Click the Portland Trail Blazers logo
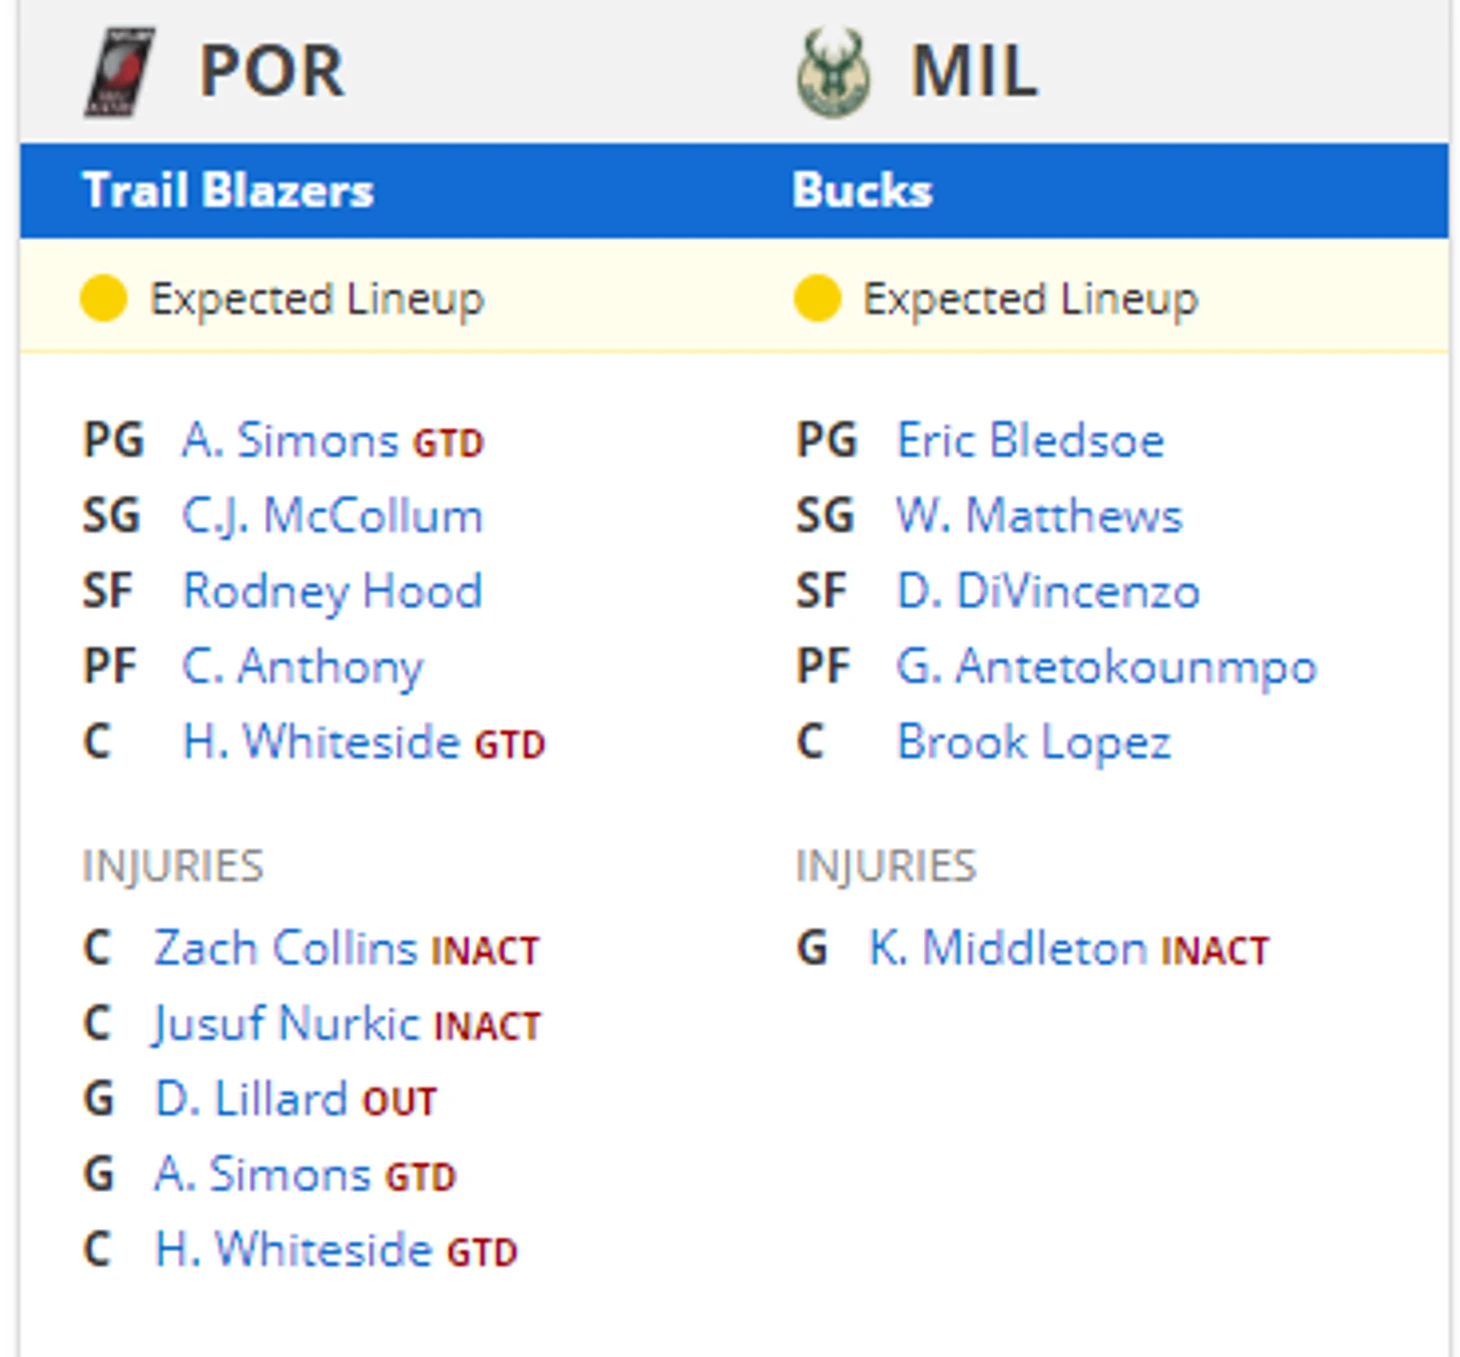The height and width of the screenshot is (1357, 1460). pos(119,72)
